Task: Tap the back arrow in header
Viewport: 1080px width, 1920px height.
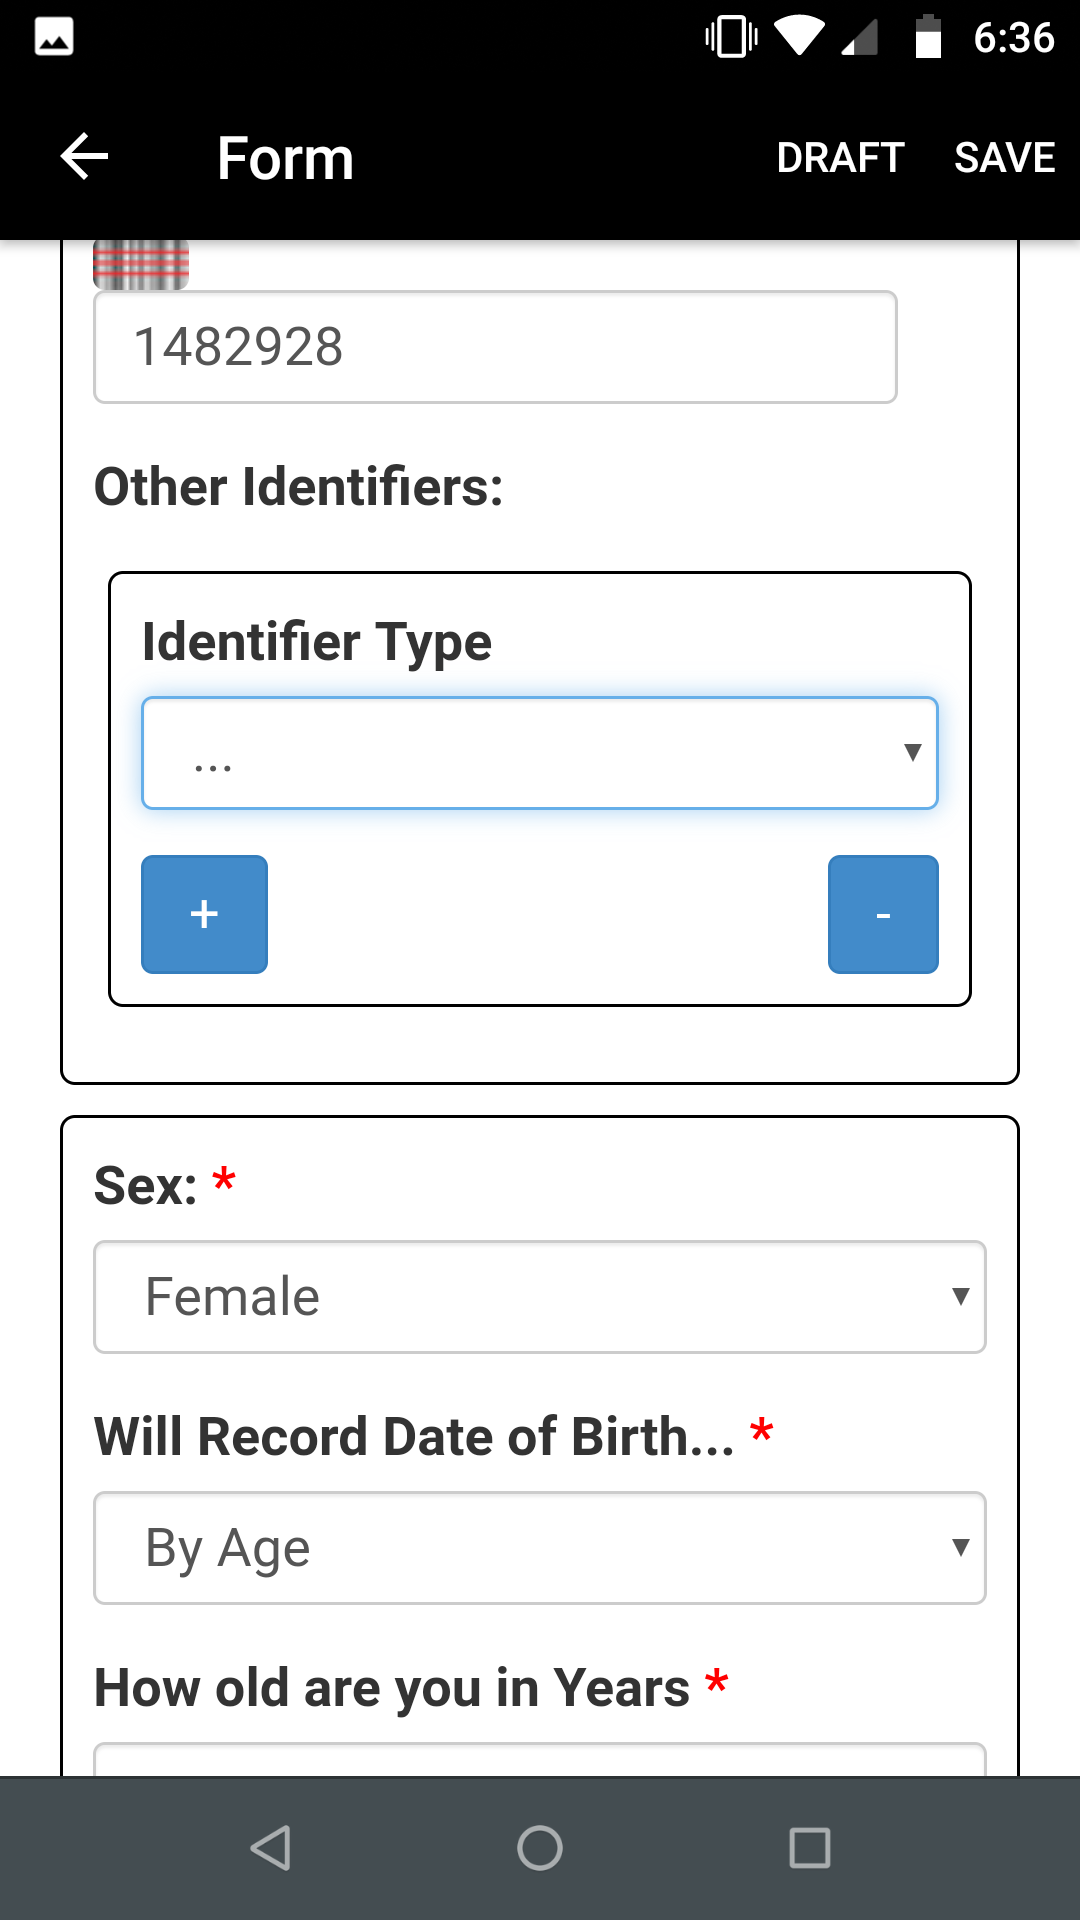Action: 84,157
